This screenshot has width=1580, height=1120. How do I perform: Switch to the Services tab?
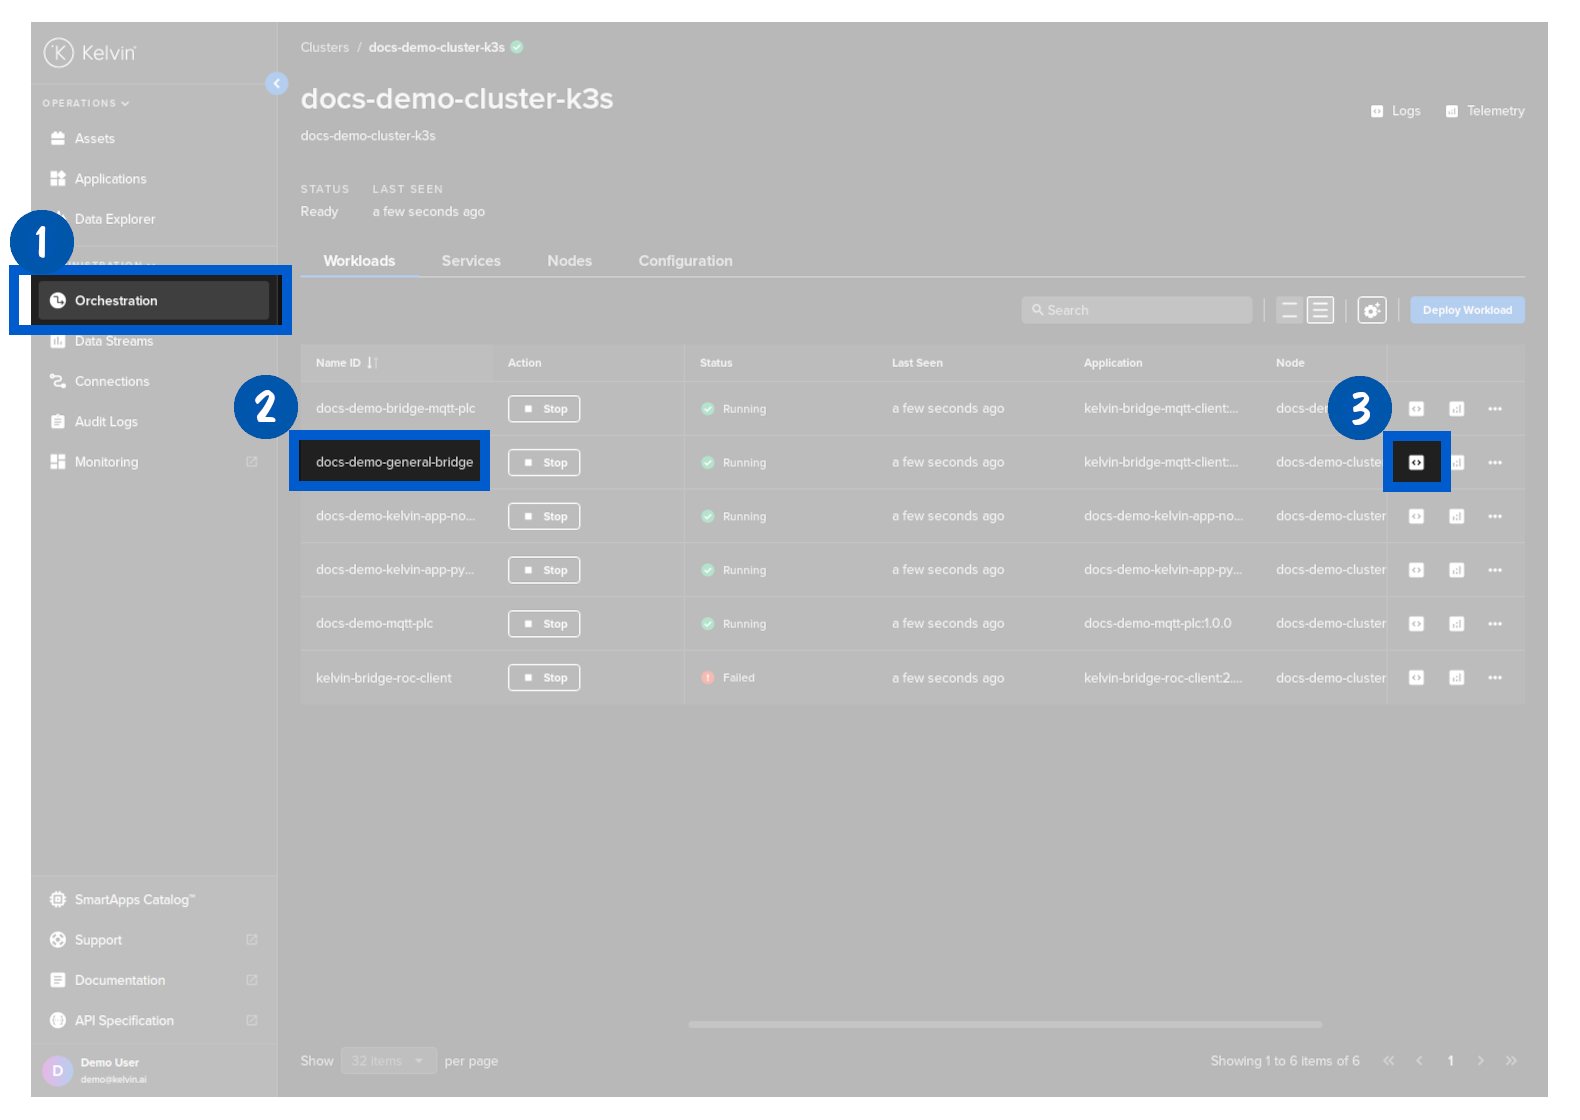coord(471,261)
